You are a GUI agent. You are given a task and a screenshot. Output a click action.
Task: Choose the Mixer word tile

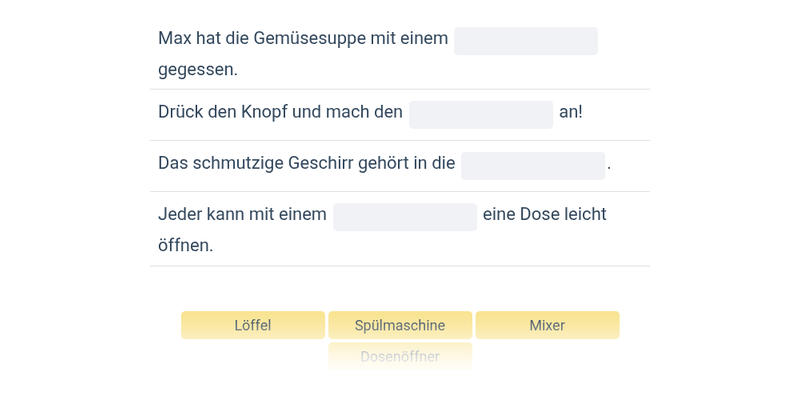tap(547, 325)
